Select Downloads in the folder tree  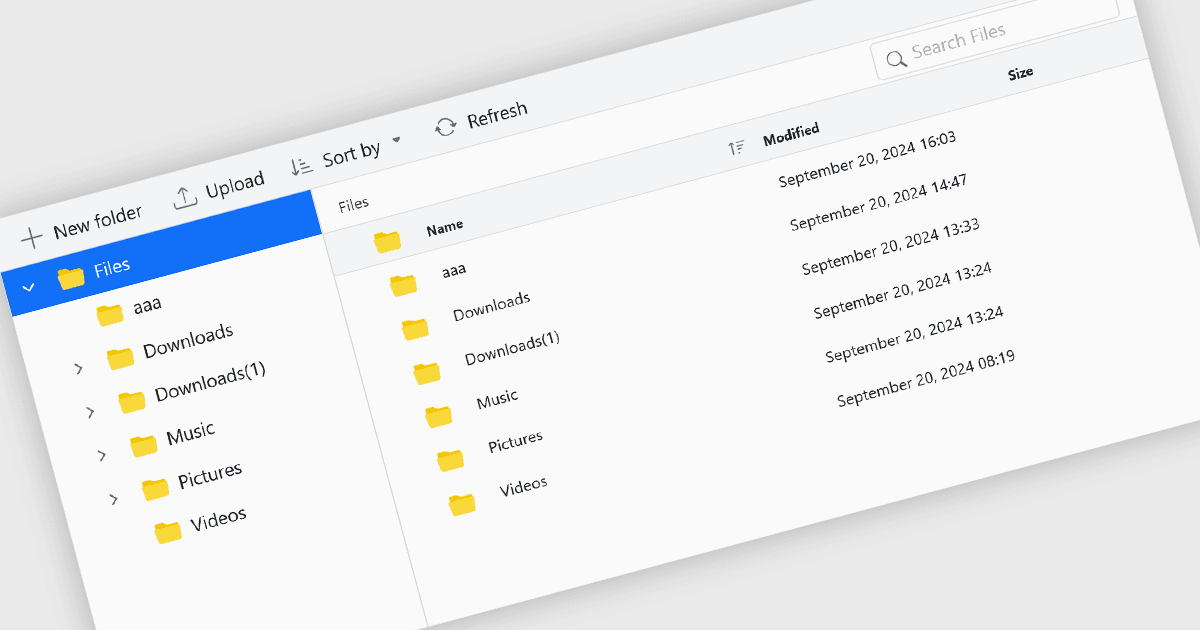tap(188, 341)
